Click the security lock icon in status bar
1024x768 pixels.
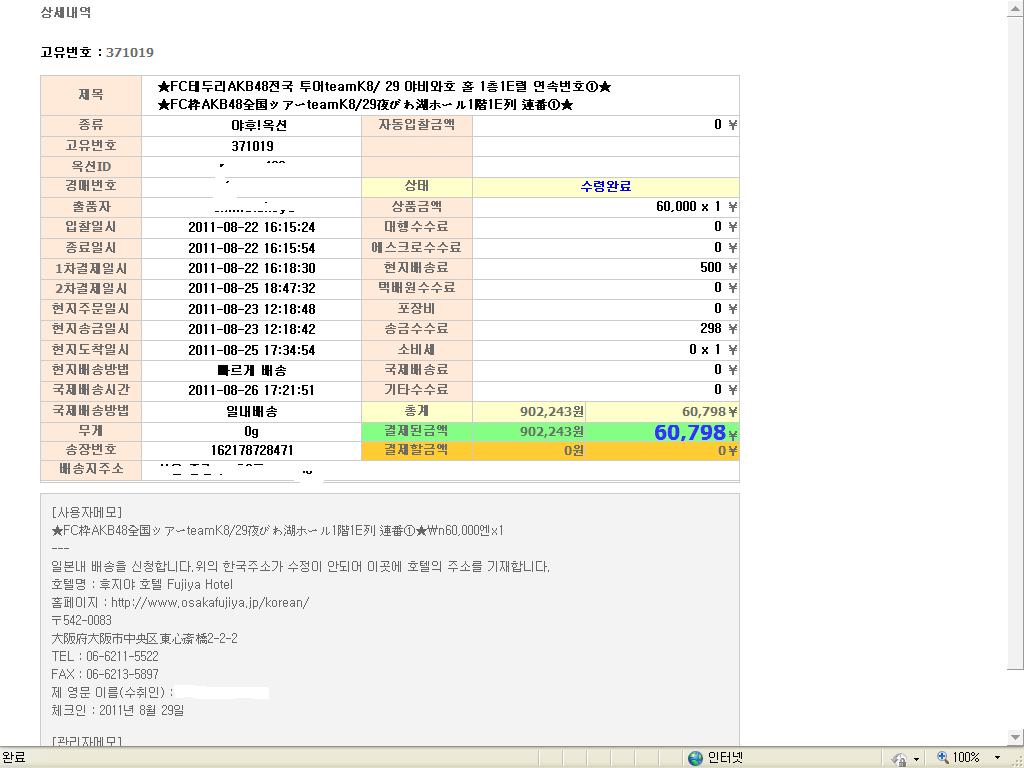coord(899,759)
